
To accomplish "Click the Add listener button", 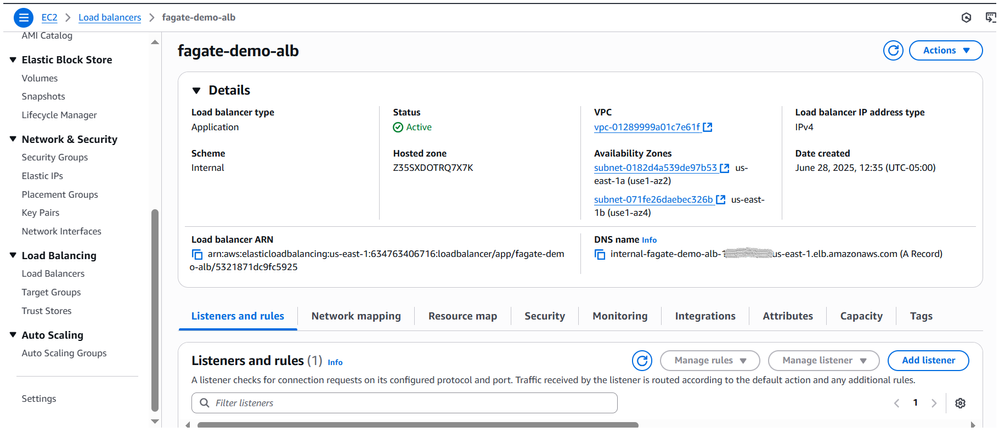I will point(928,360).
